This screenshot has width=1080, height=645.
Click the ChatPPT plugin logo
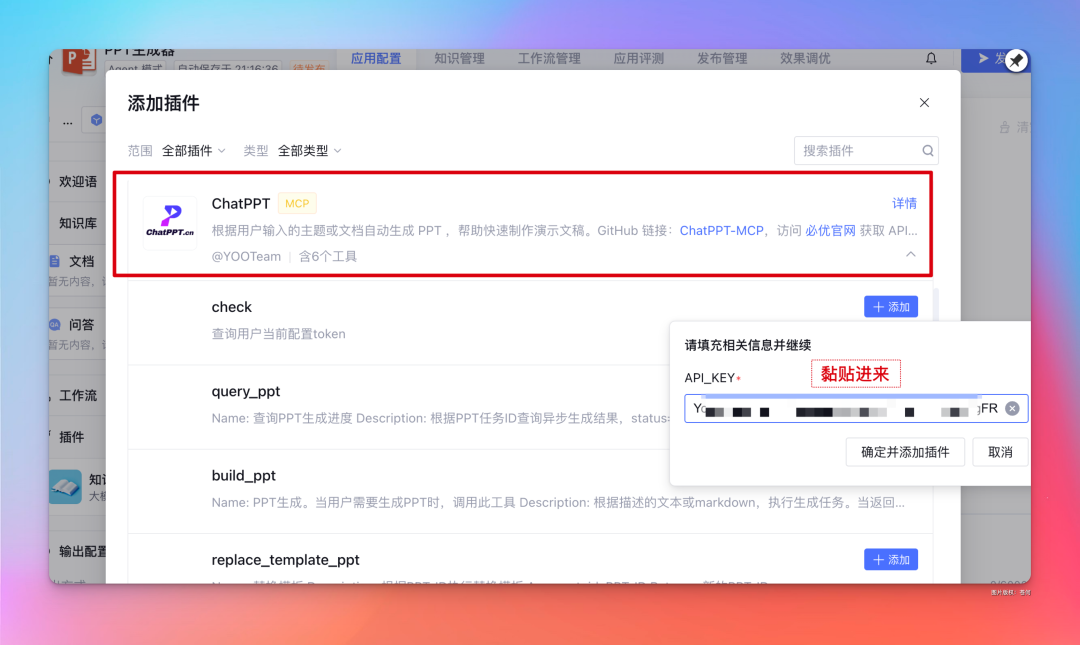[169, 222]
